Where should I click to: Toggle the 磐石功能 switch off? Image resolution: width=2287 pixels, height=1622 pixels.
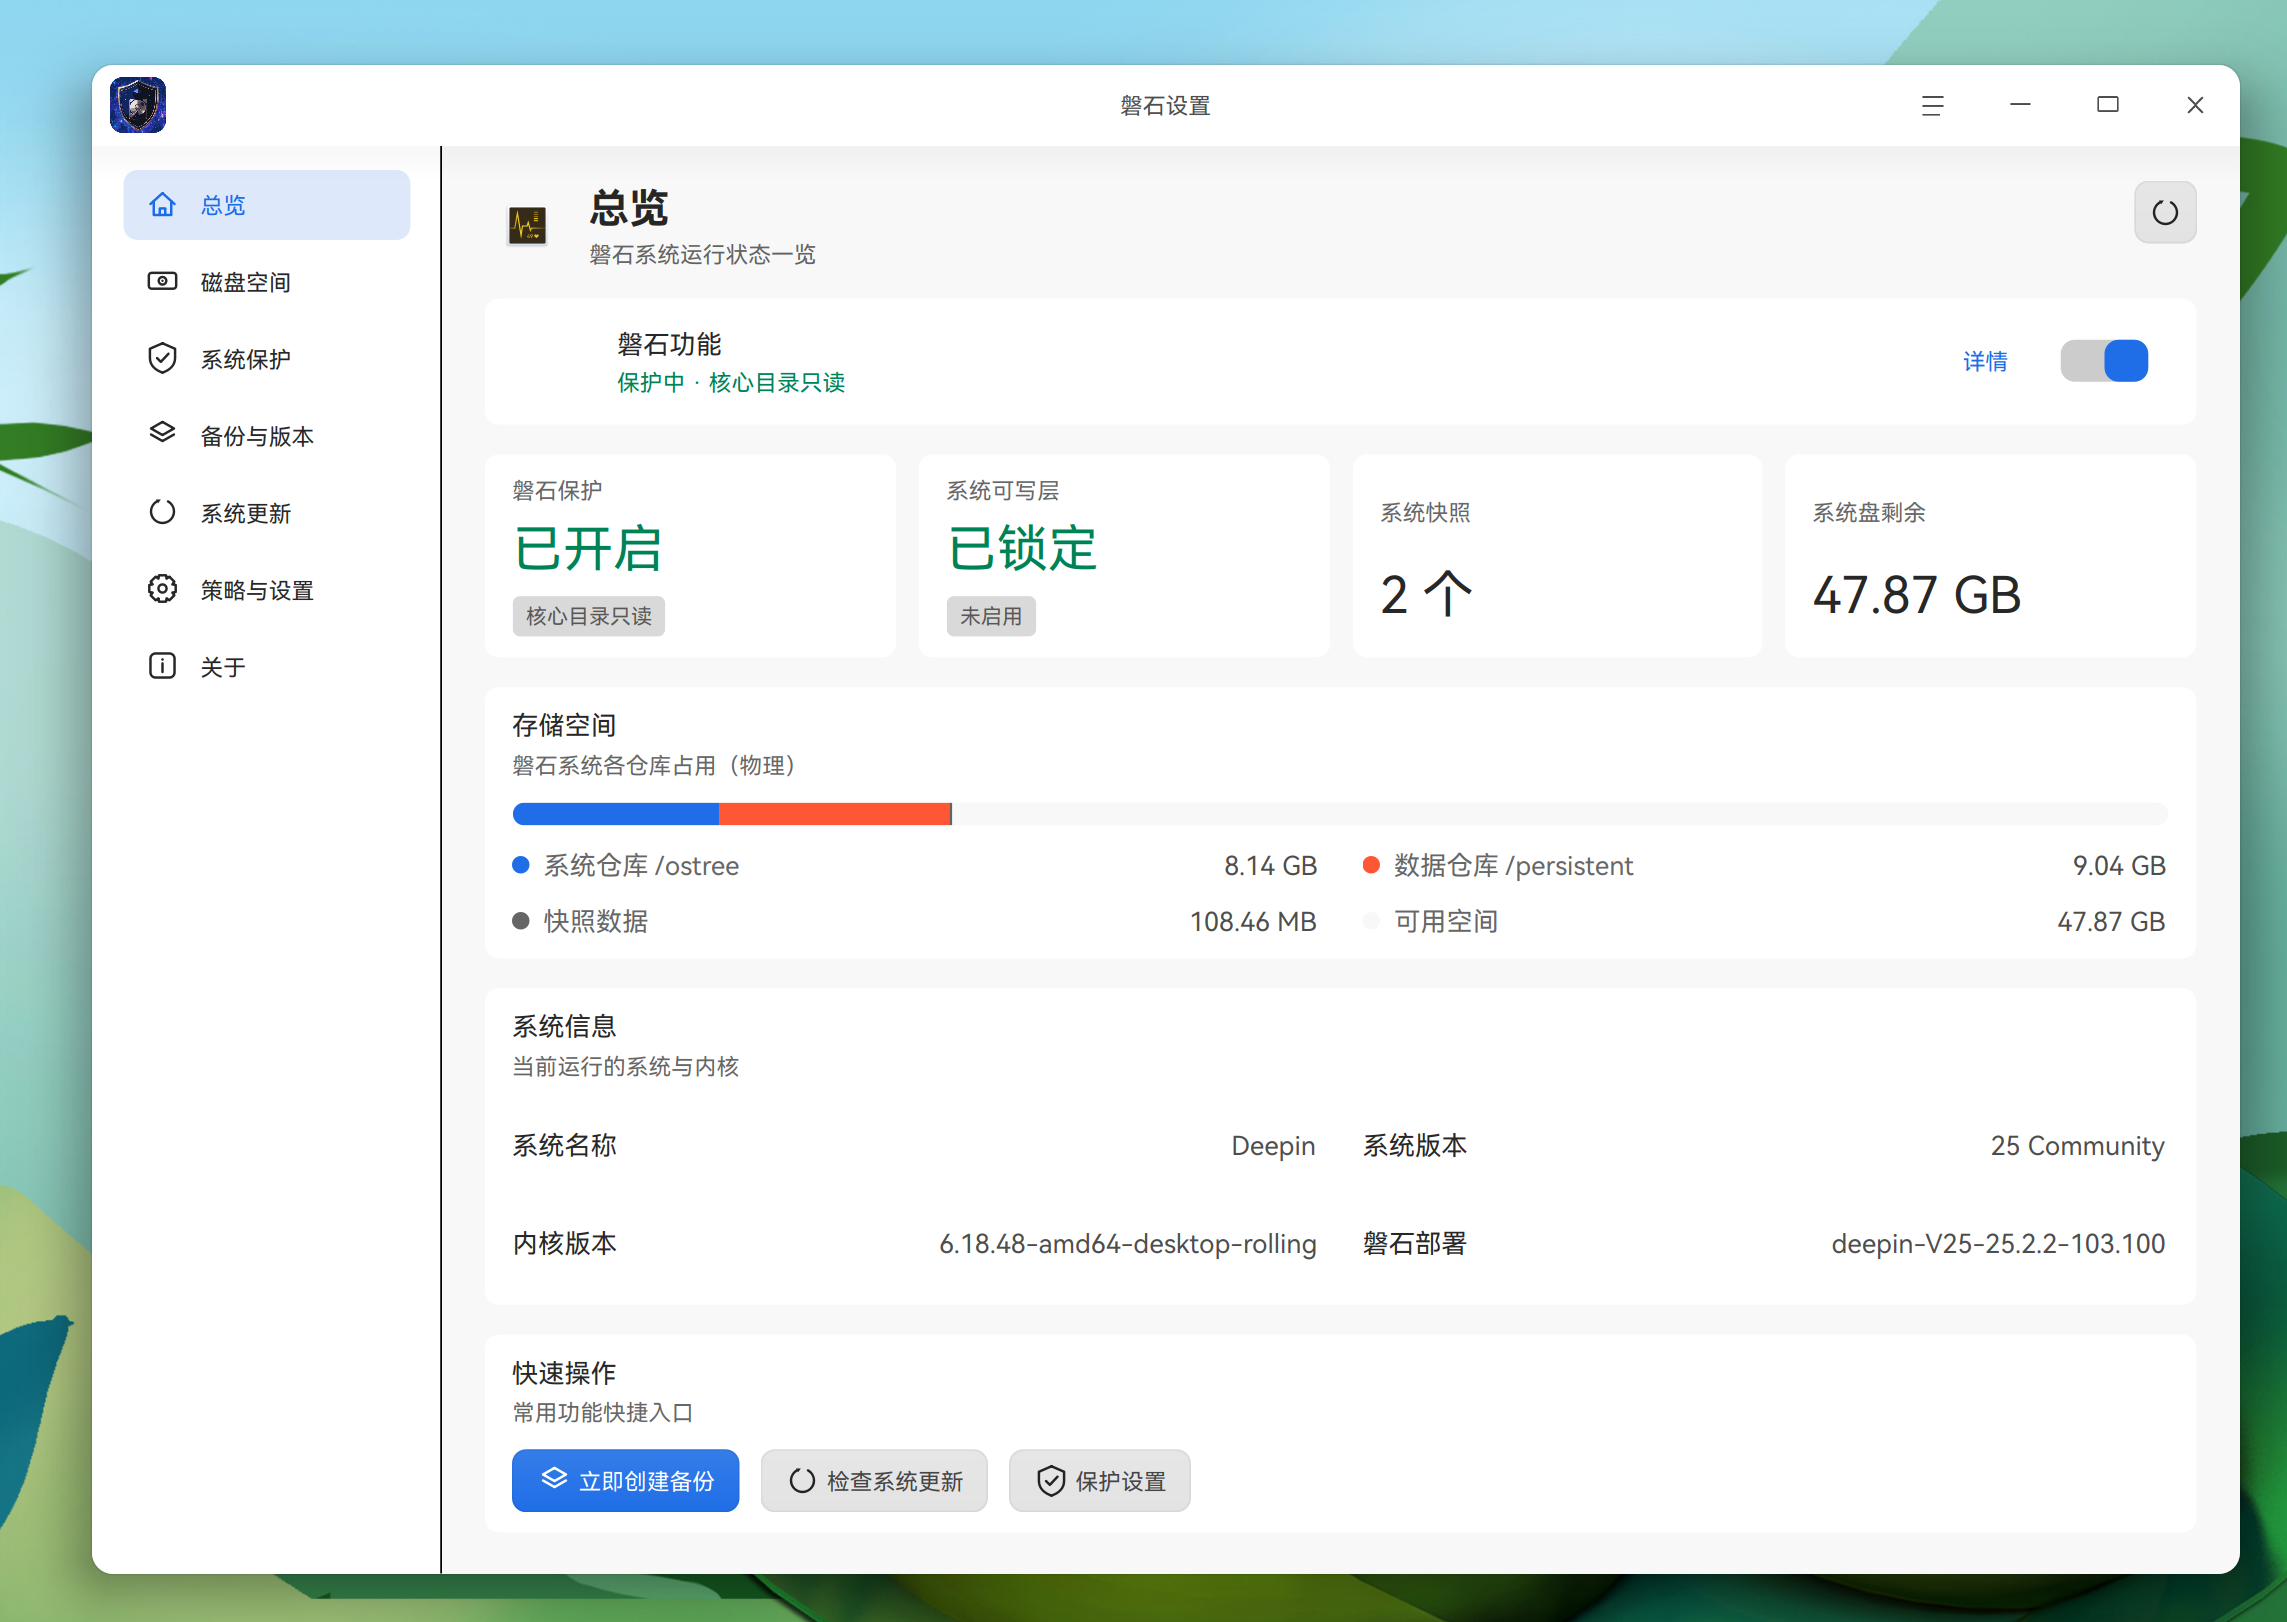click(x=2104, y=361)
